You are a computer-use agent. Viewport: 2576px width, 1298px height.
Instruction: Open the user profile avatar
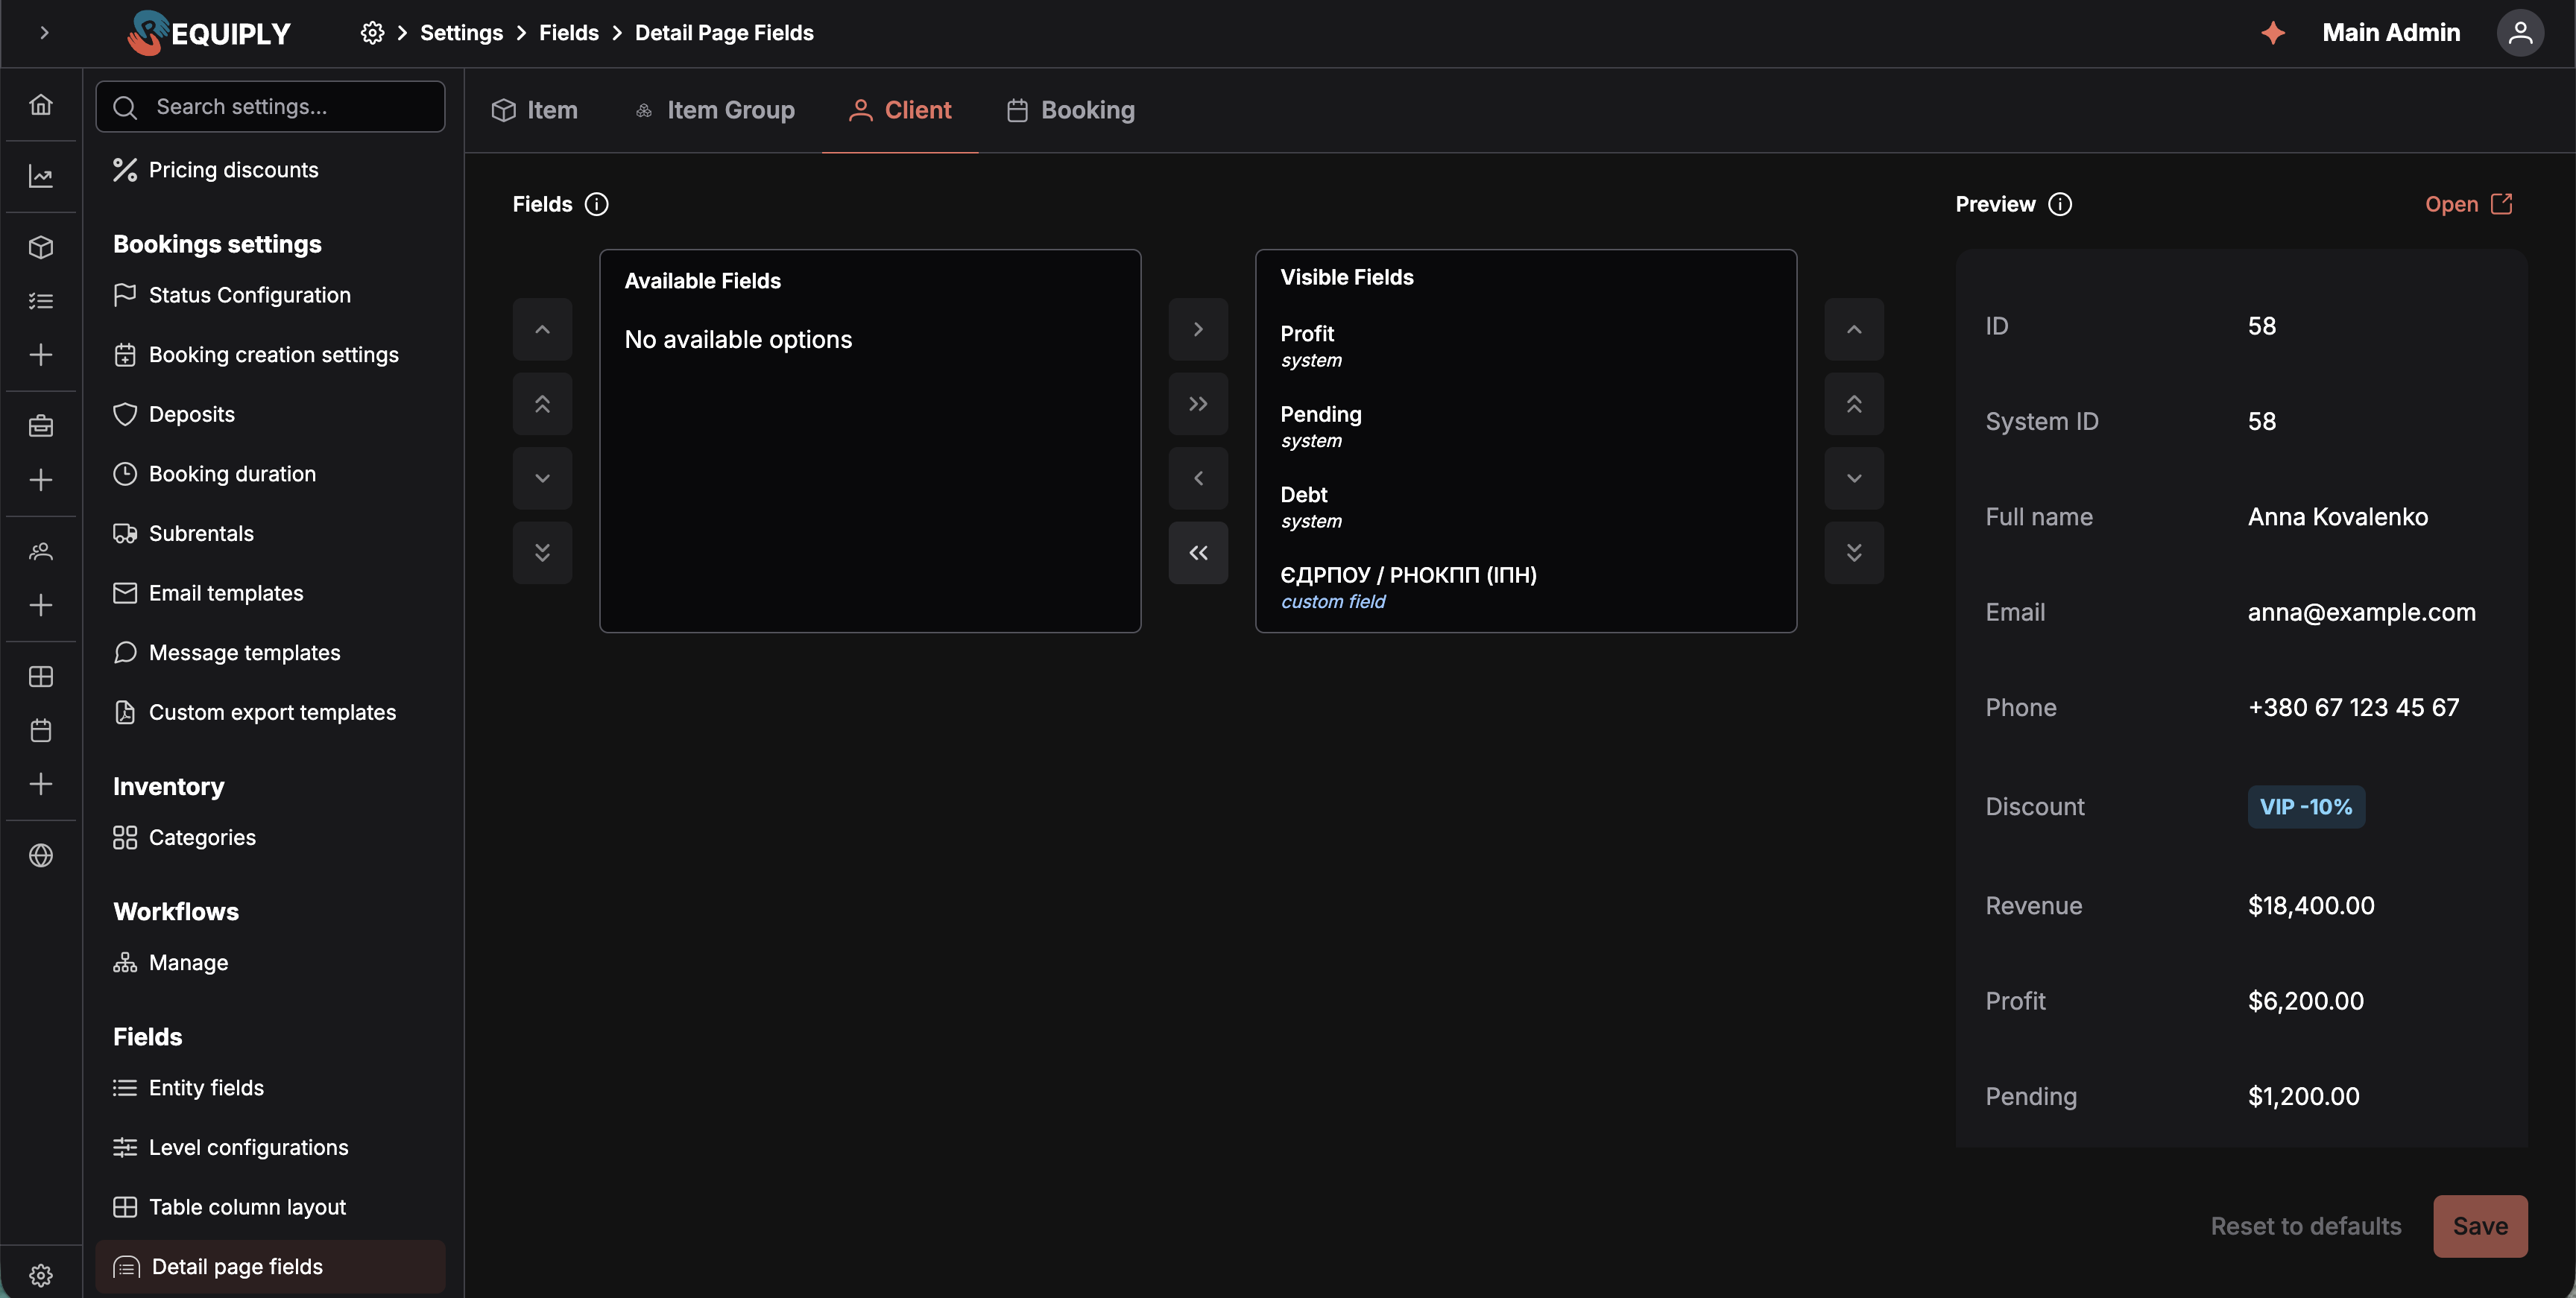point(2520,33)
